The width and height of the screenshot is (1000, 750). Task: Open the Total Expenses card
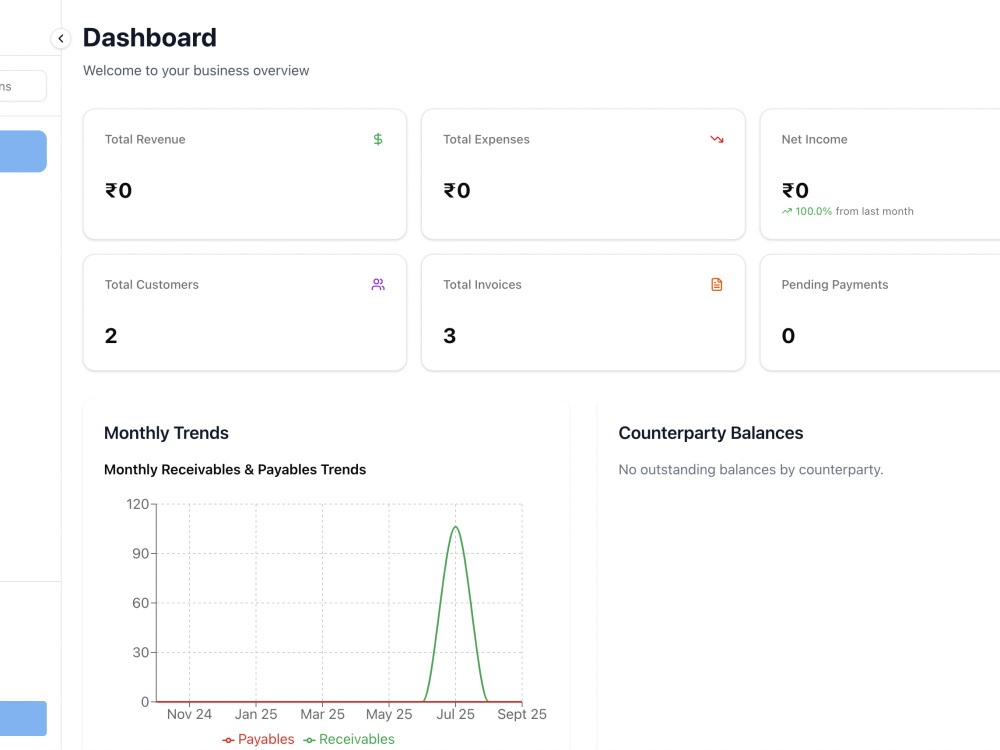pyautogui.click(x=583, y=174)
